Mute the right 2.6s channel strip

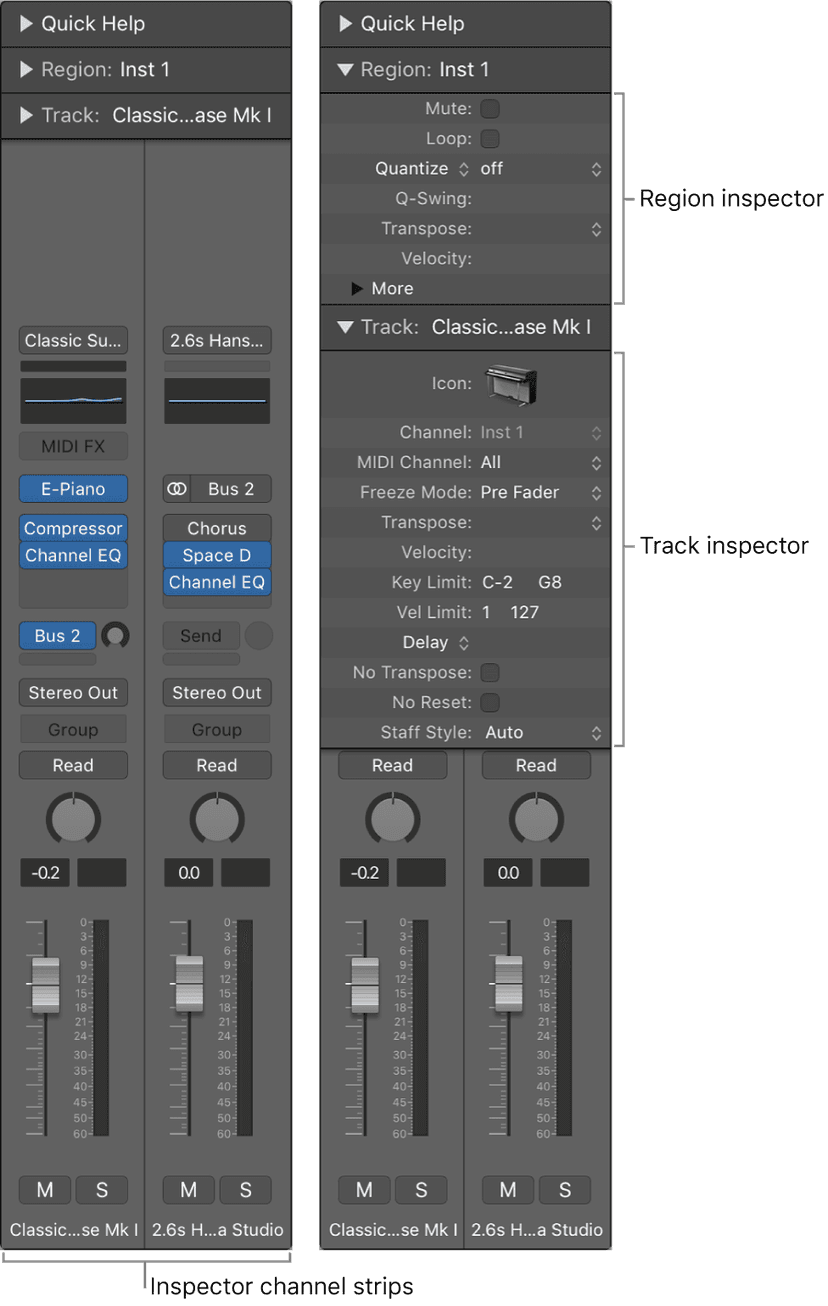(x=508, y=1190)
